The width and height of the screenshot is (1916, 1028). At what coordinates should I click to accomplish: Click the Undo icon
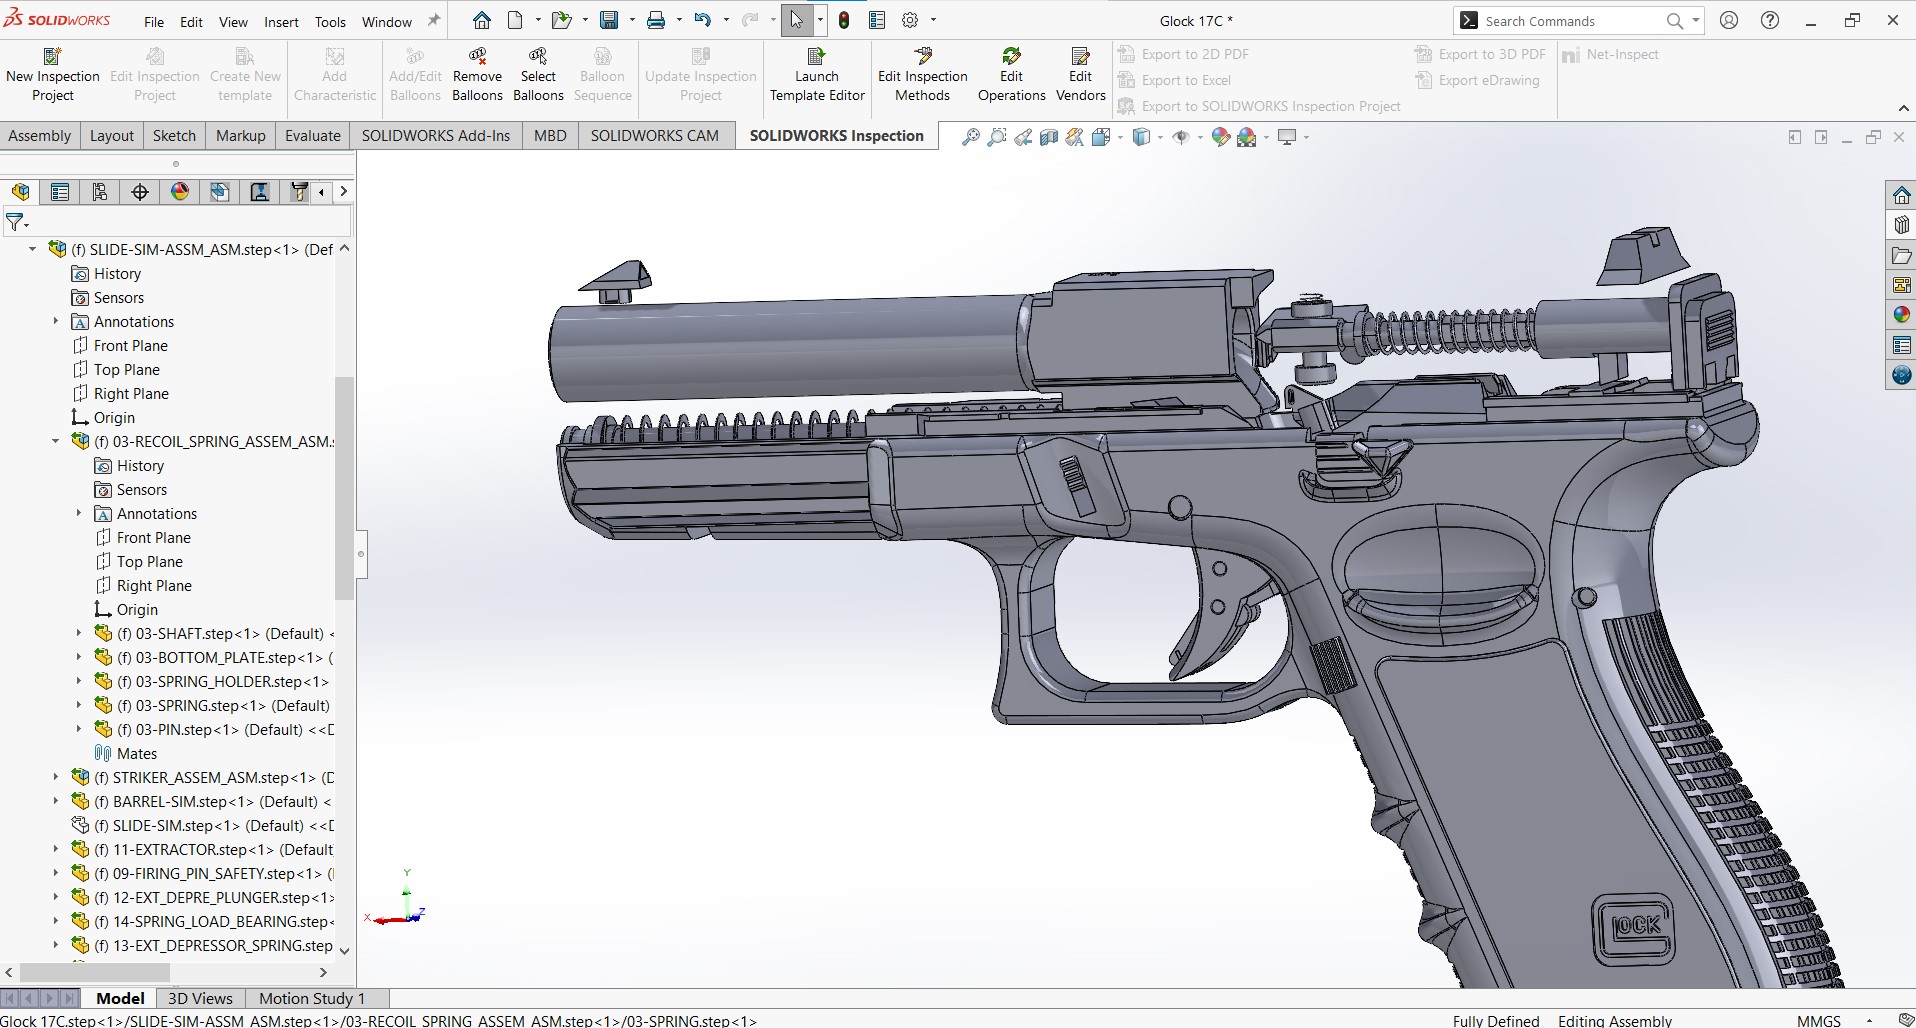click(x=703, y=20)
